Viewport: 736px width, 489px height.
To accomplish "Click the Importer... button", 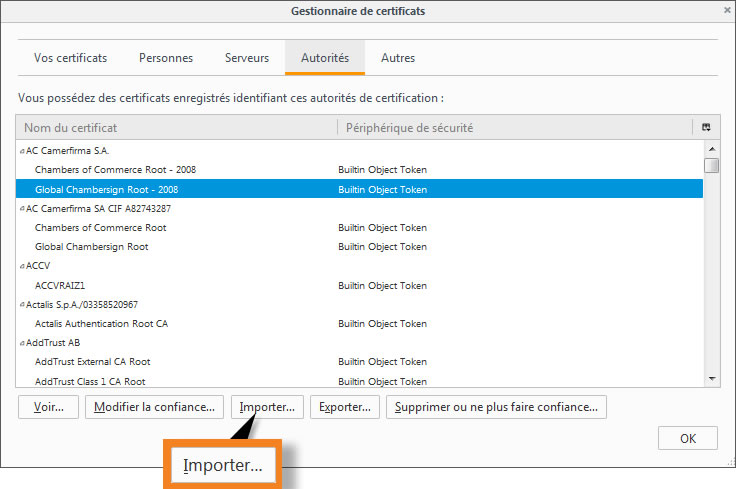I will coord(267,407).
